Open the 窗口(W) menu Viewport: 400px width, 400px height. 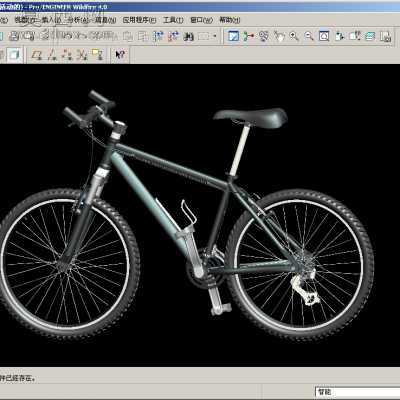click(x=201, y=20)
